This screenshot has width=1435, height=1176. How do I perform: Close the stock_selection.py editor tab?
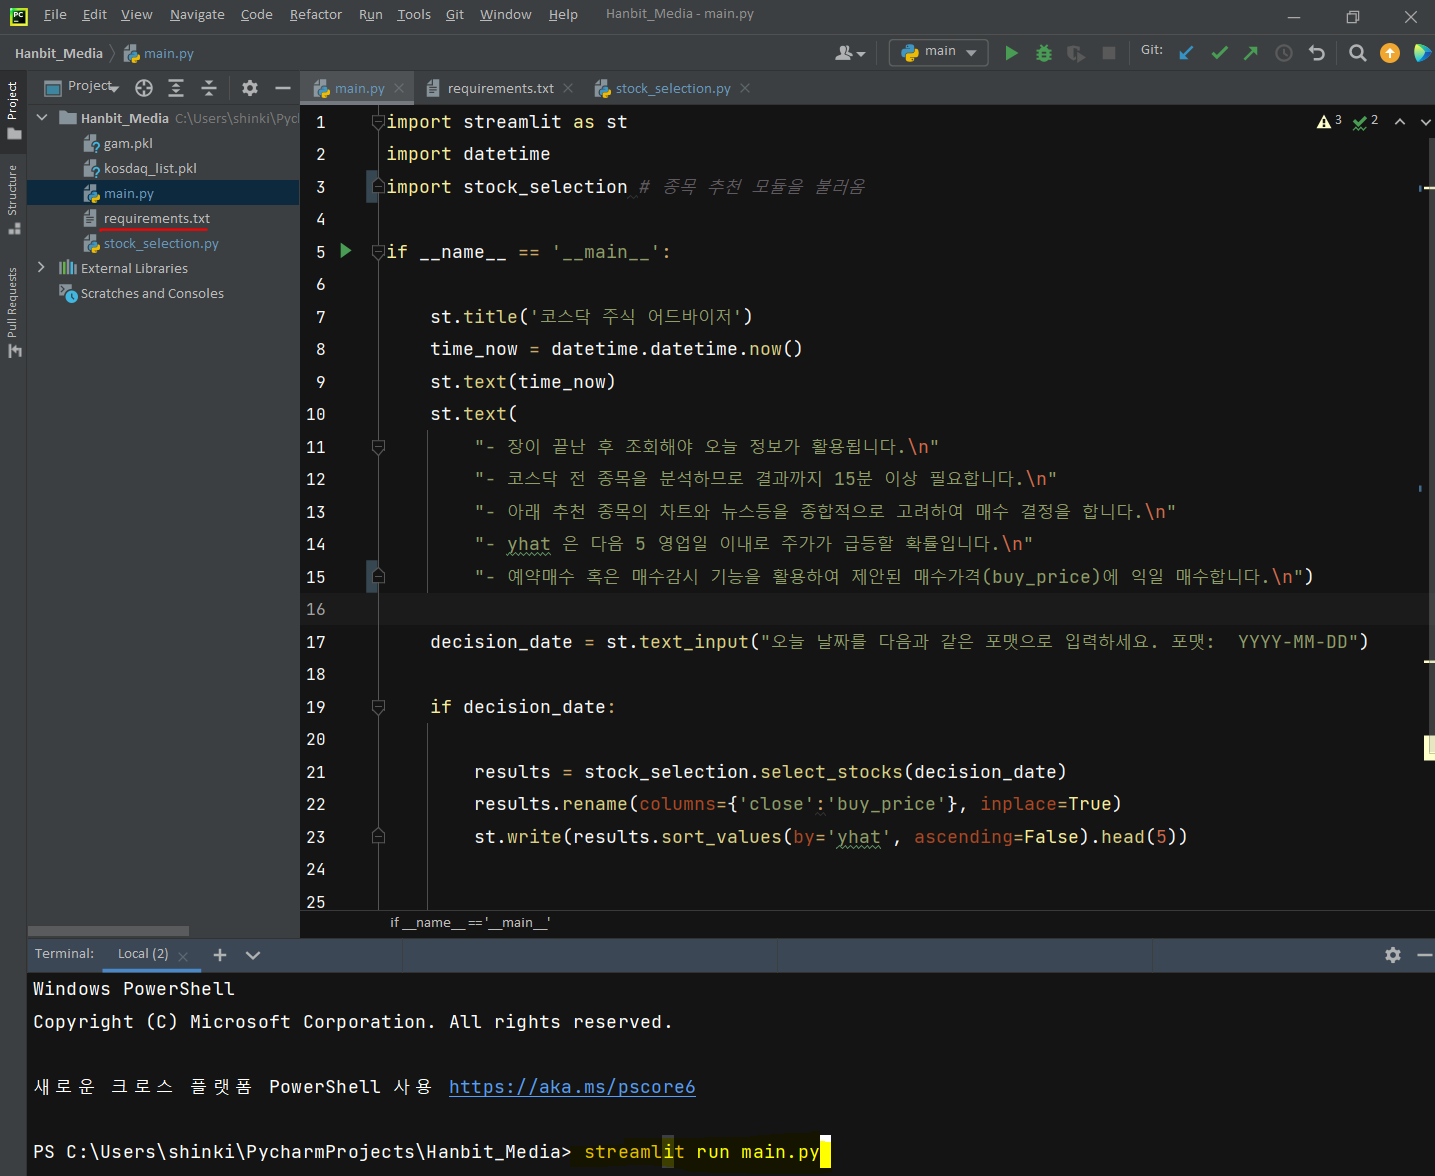(745, 88)
